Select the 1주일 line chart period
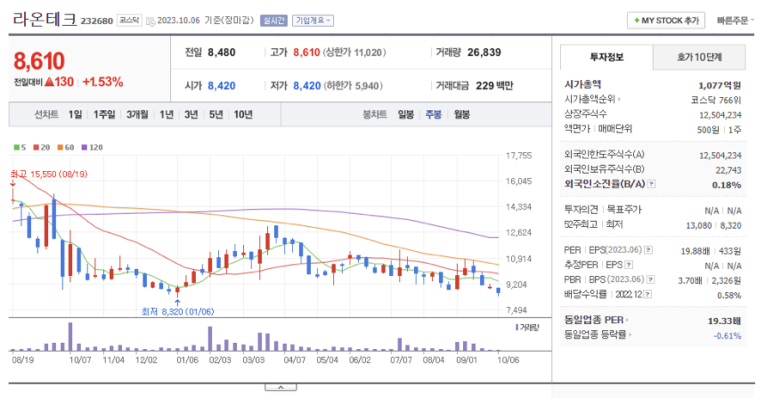Screen dimensions: 773x398 pos(104,114)
